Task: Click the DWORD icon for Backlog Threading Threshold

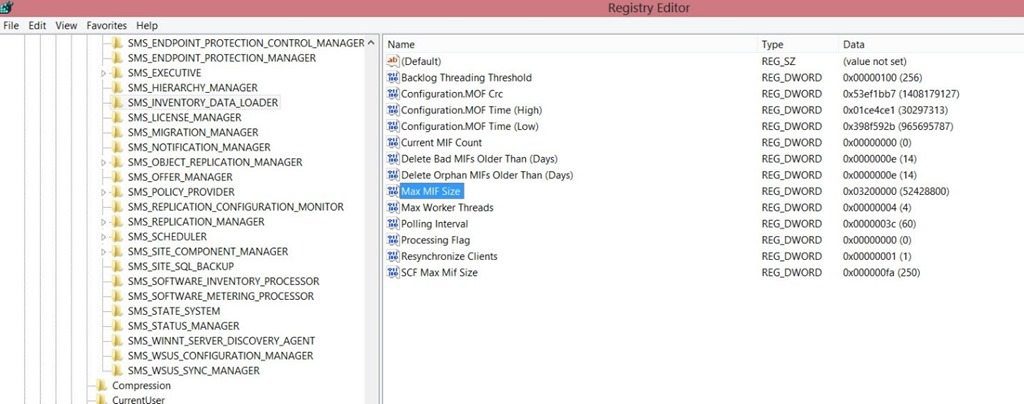Action: [392, 78]
